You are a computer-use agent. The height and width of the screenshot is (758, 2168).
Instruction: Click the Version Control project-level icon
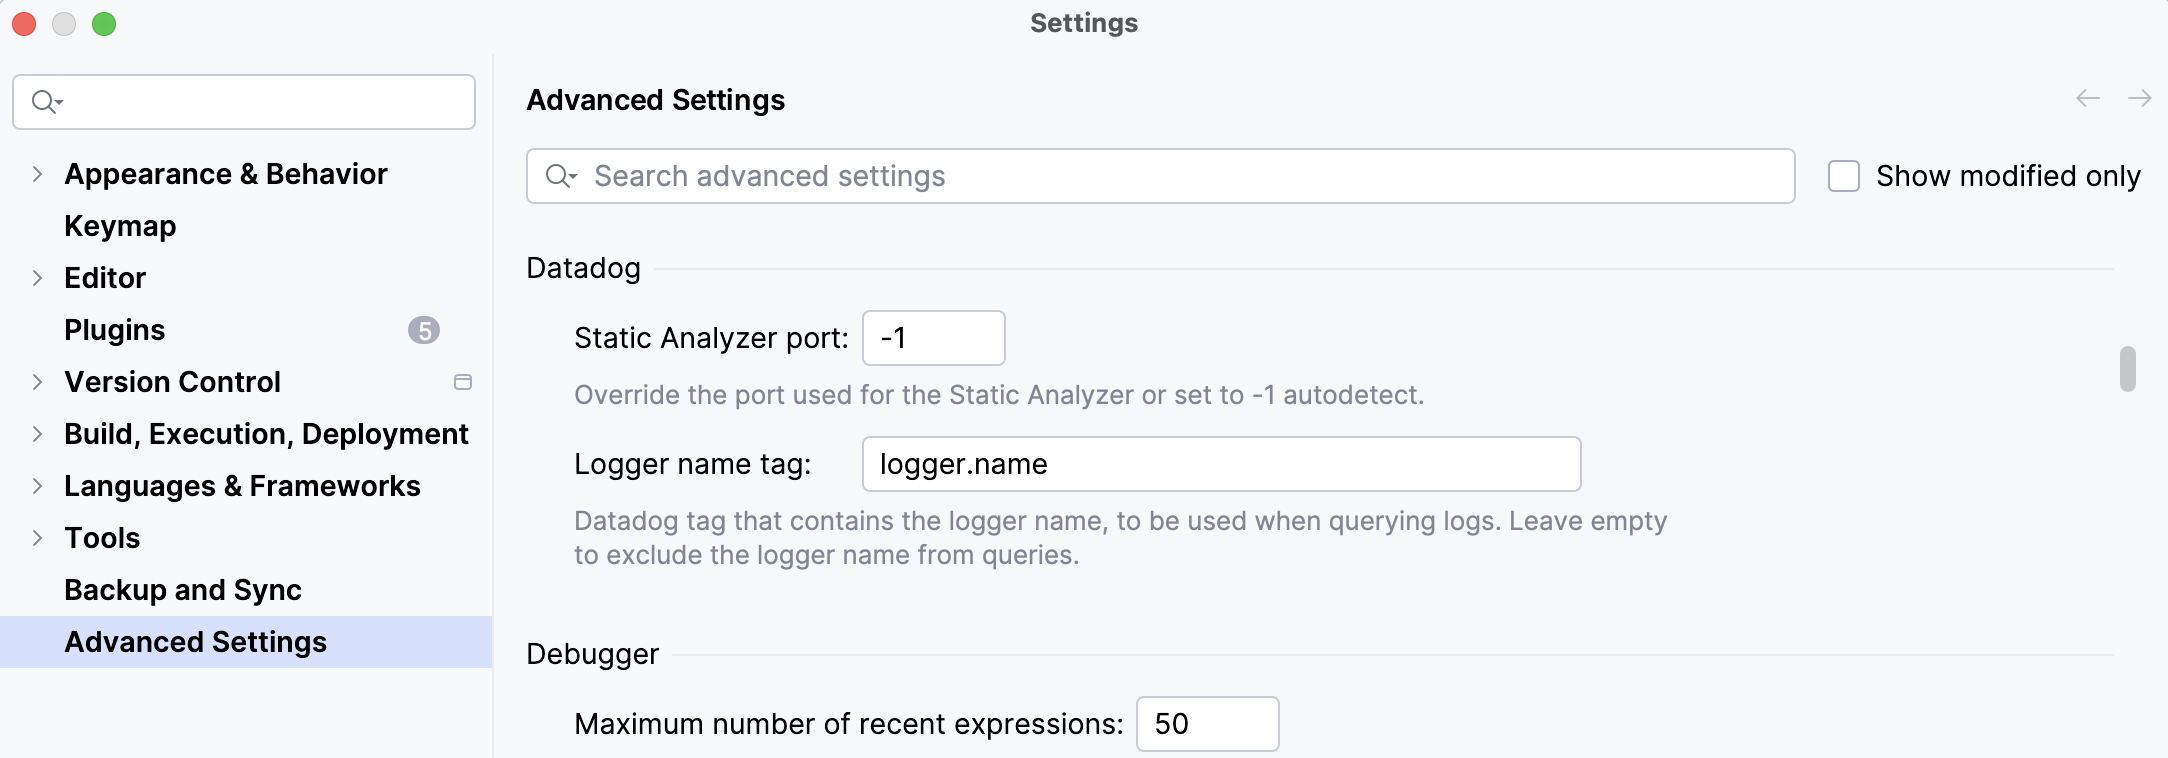coord(462,382)
